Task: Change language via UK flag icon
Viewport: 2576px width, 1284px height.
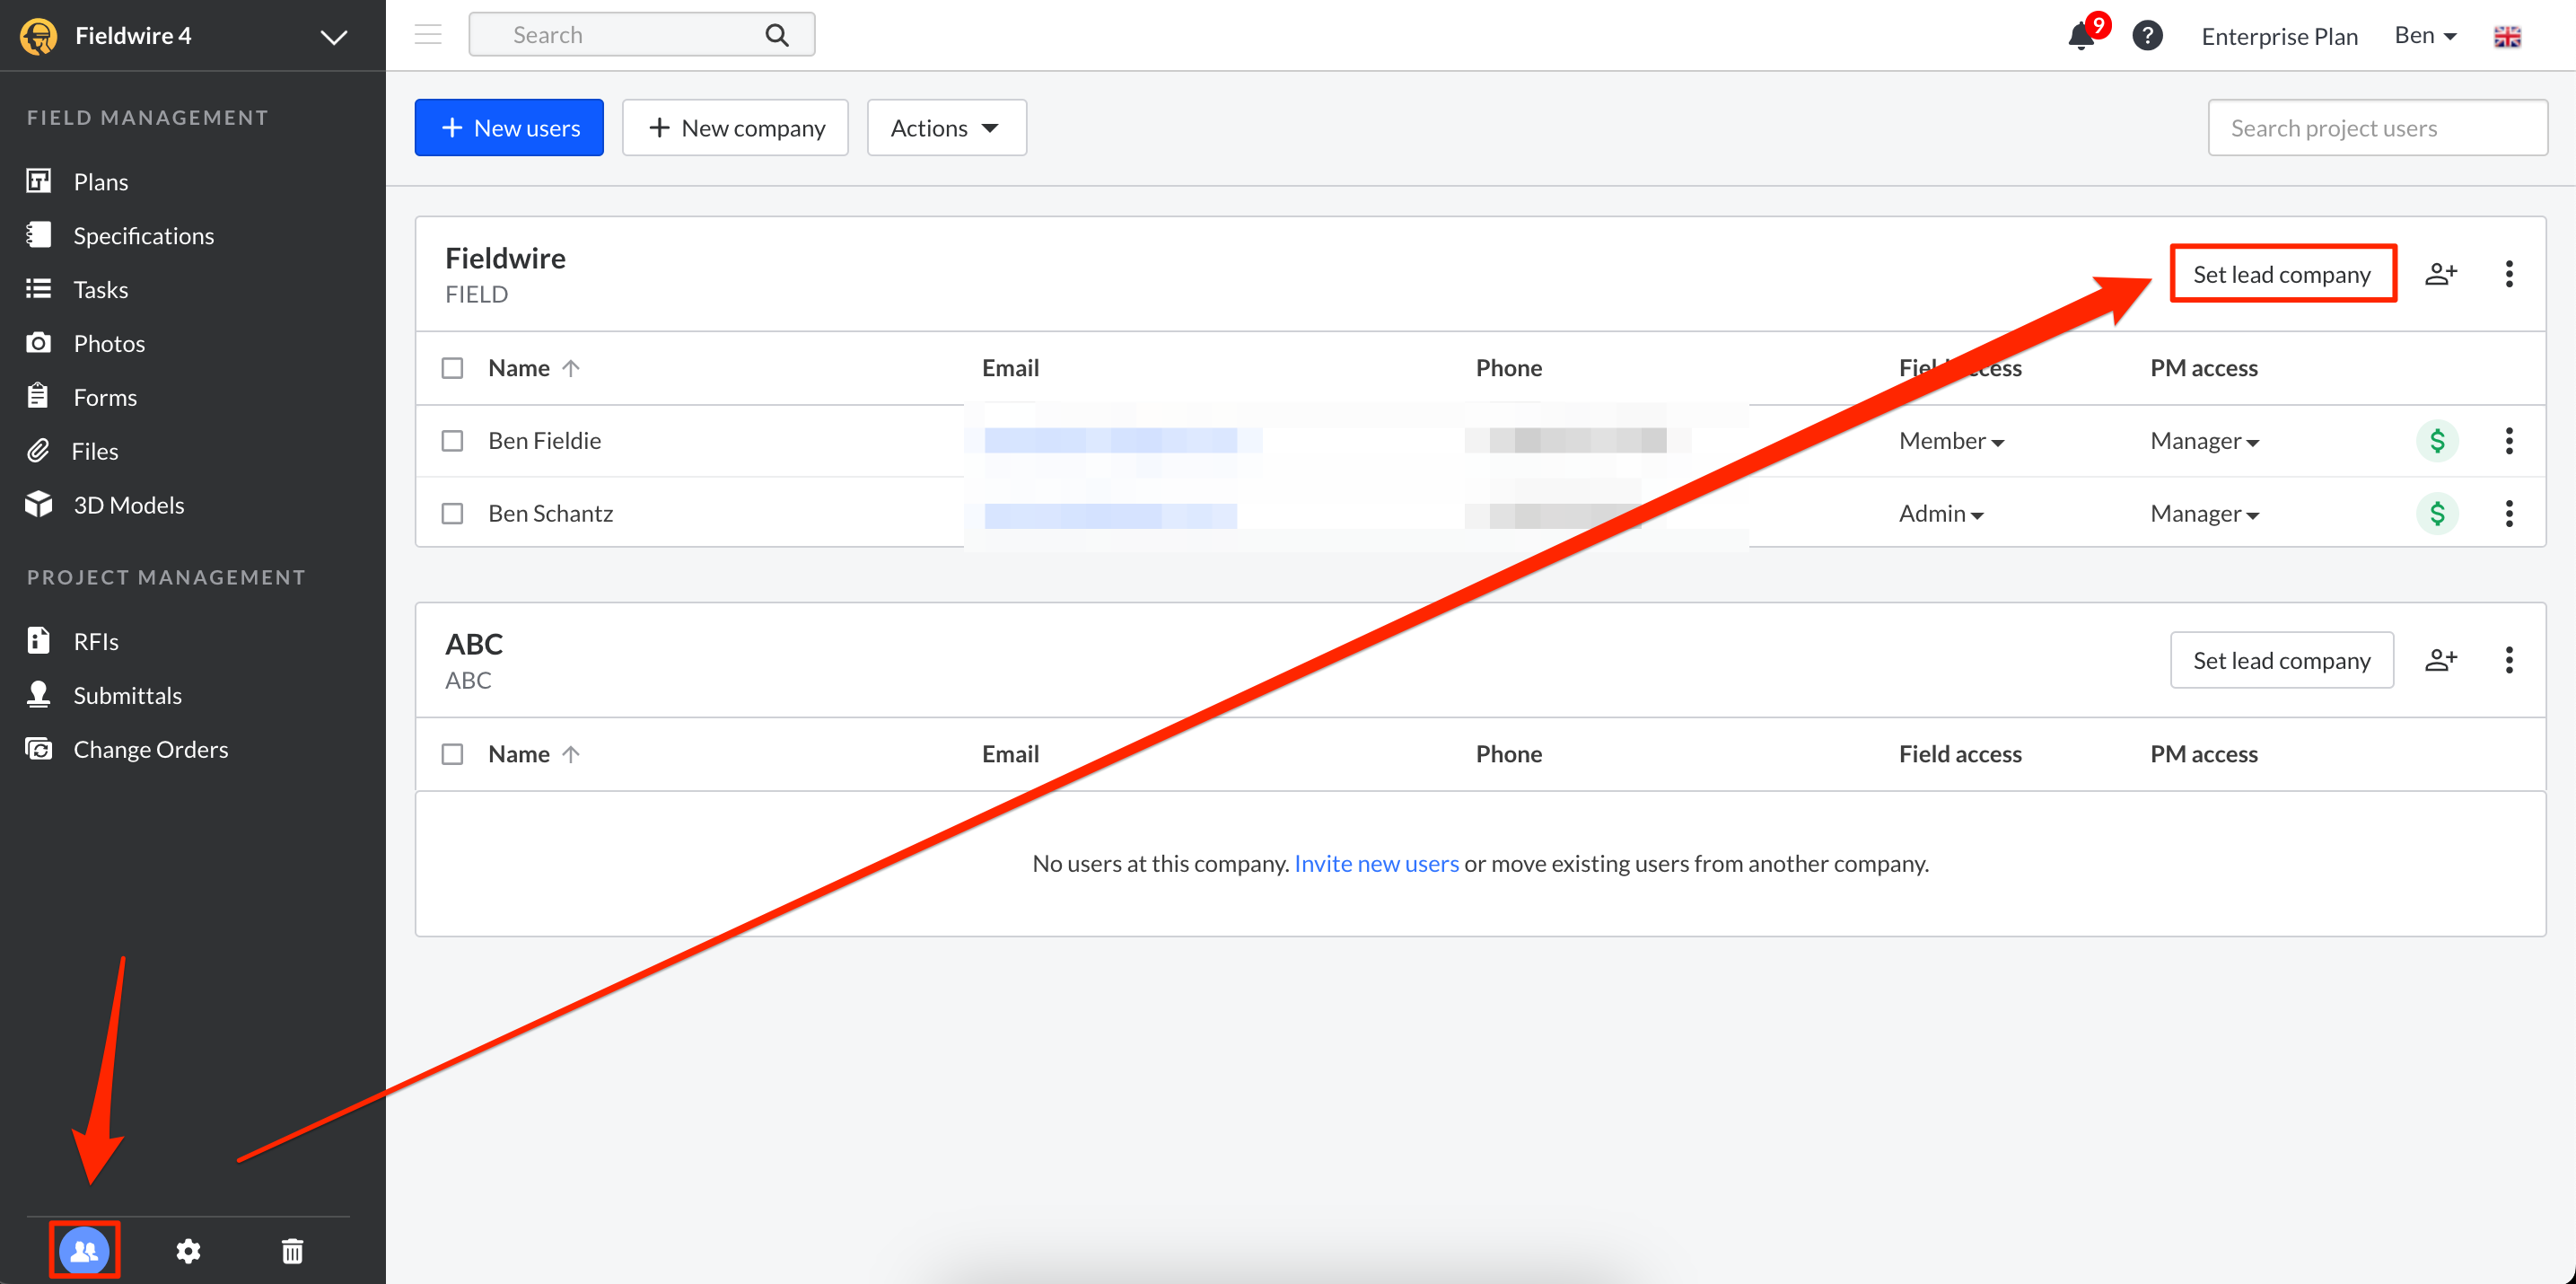Action: pyautogui.click(x=2507, y=37)
